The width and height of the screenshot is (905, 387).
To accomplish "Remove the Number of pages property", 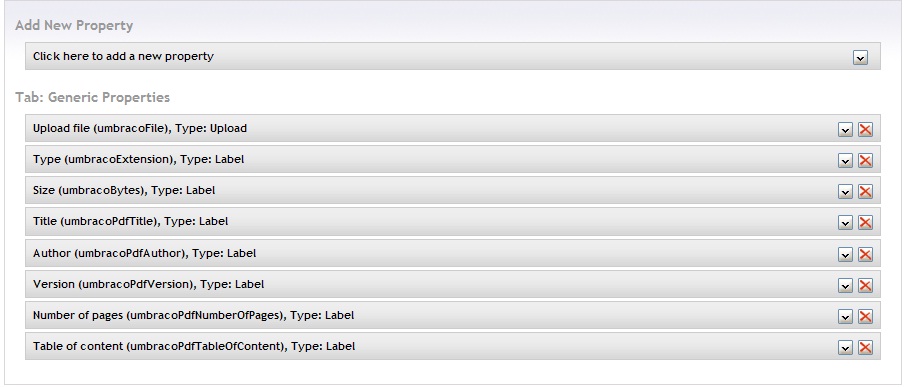I will tap(865, 317).
